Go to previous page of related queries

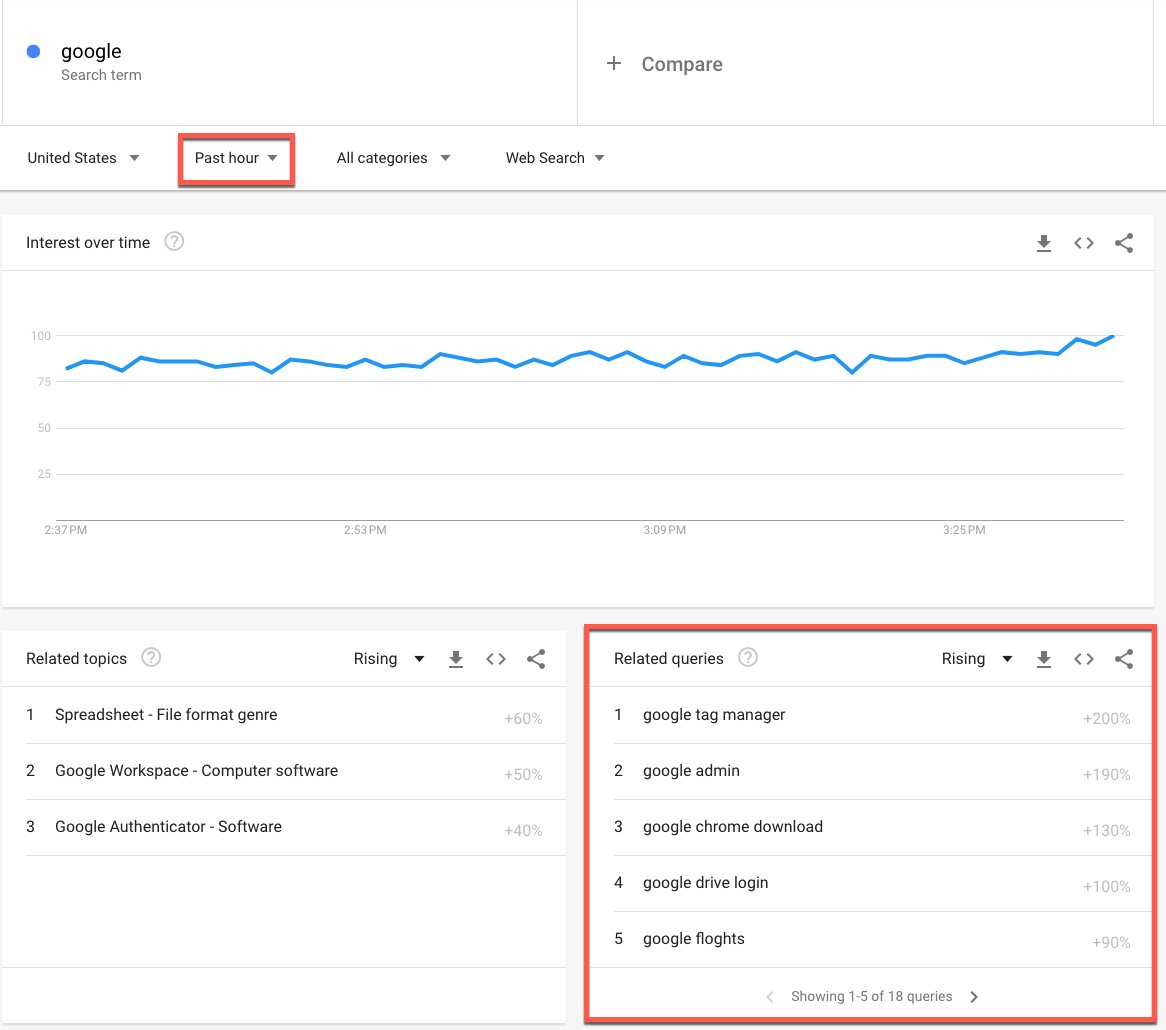(770, 997)
